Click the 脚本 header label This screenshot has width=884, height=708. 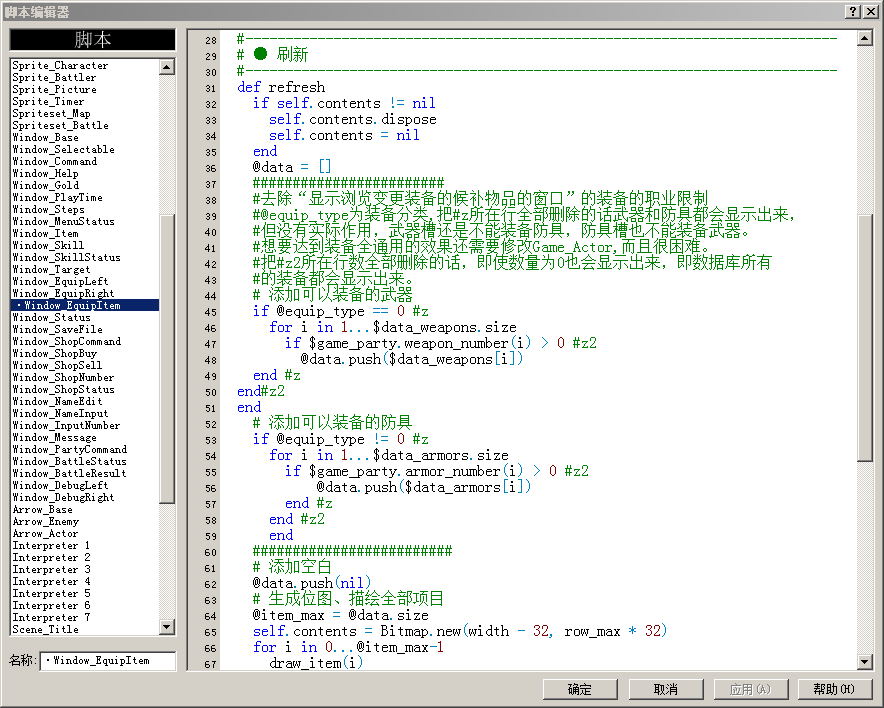coord(92,40)
